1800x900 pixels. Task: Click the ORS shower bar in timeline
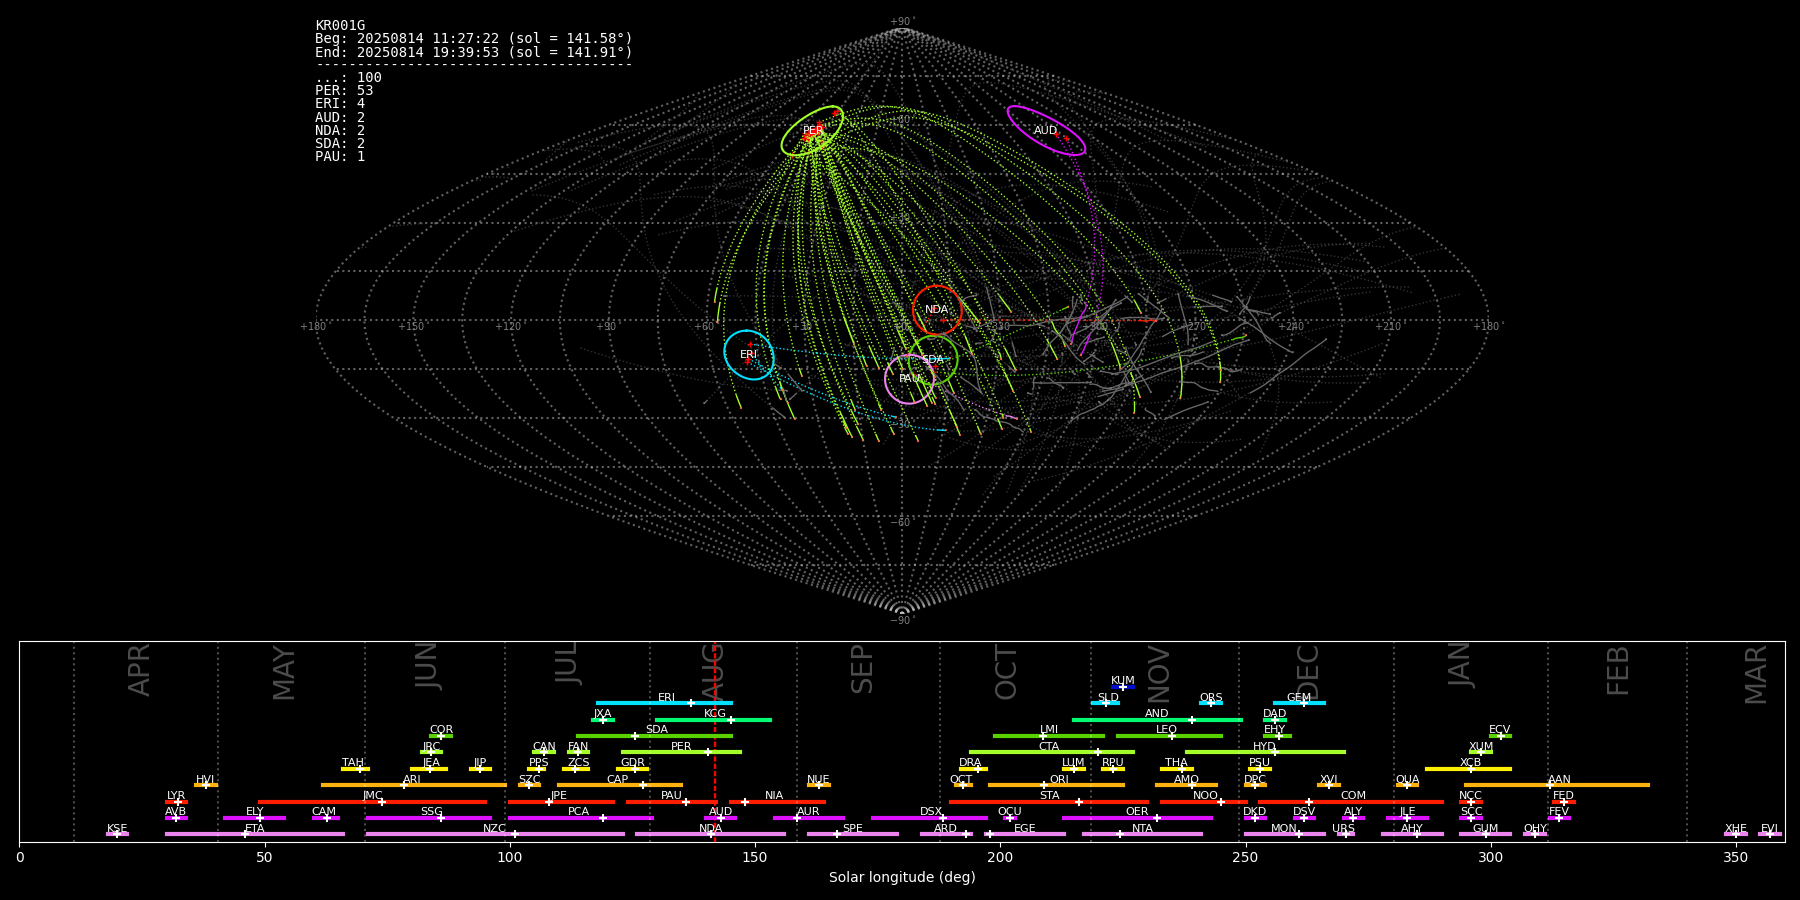point(1211,703)
